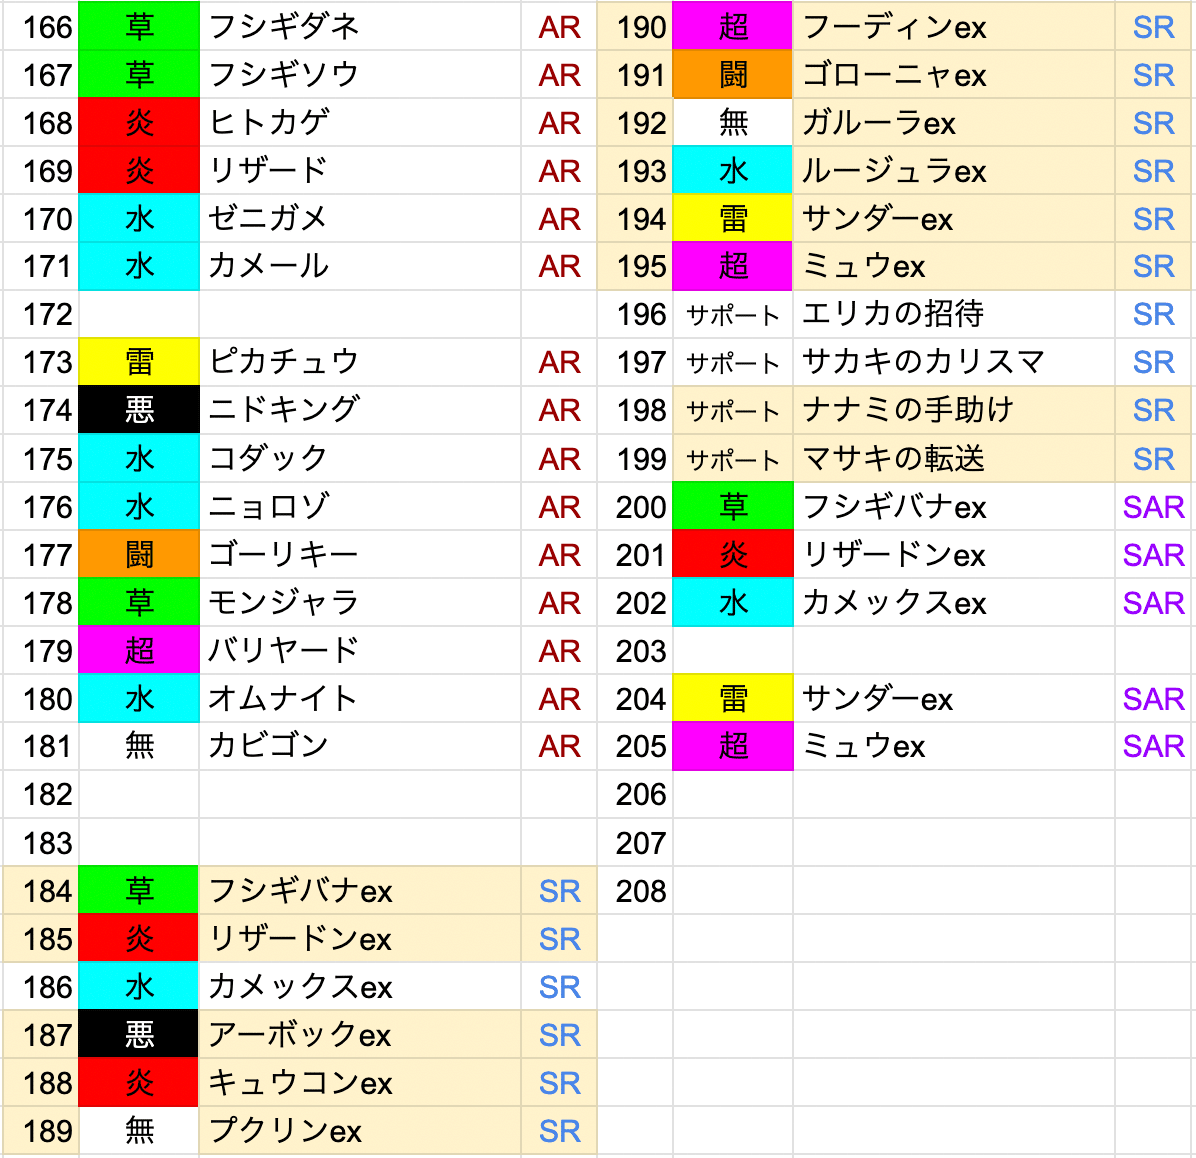This screenshot has height=1158, width=1196.
Task: Select the サカキのカリスマ cell
Action: 953,362
